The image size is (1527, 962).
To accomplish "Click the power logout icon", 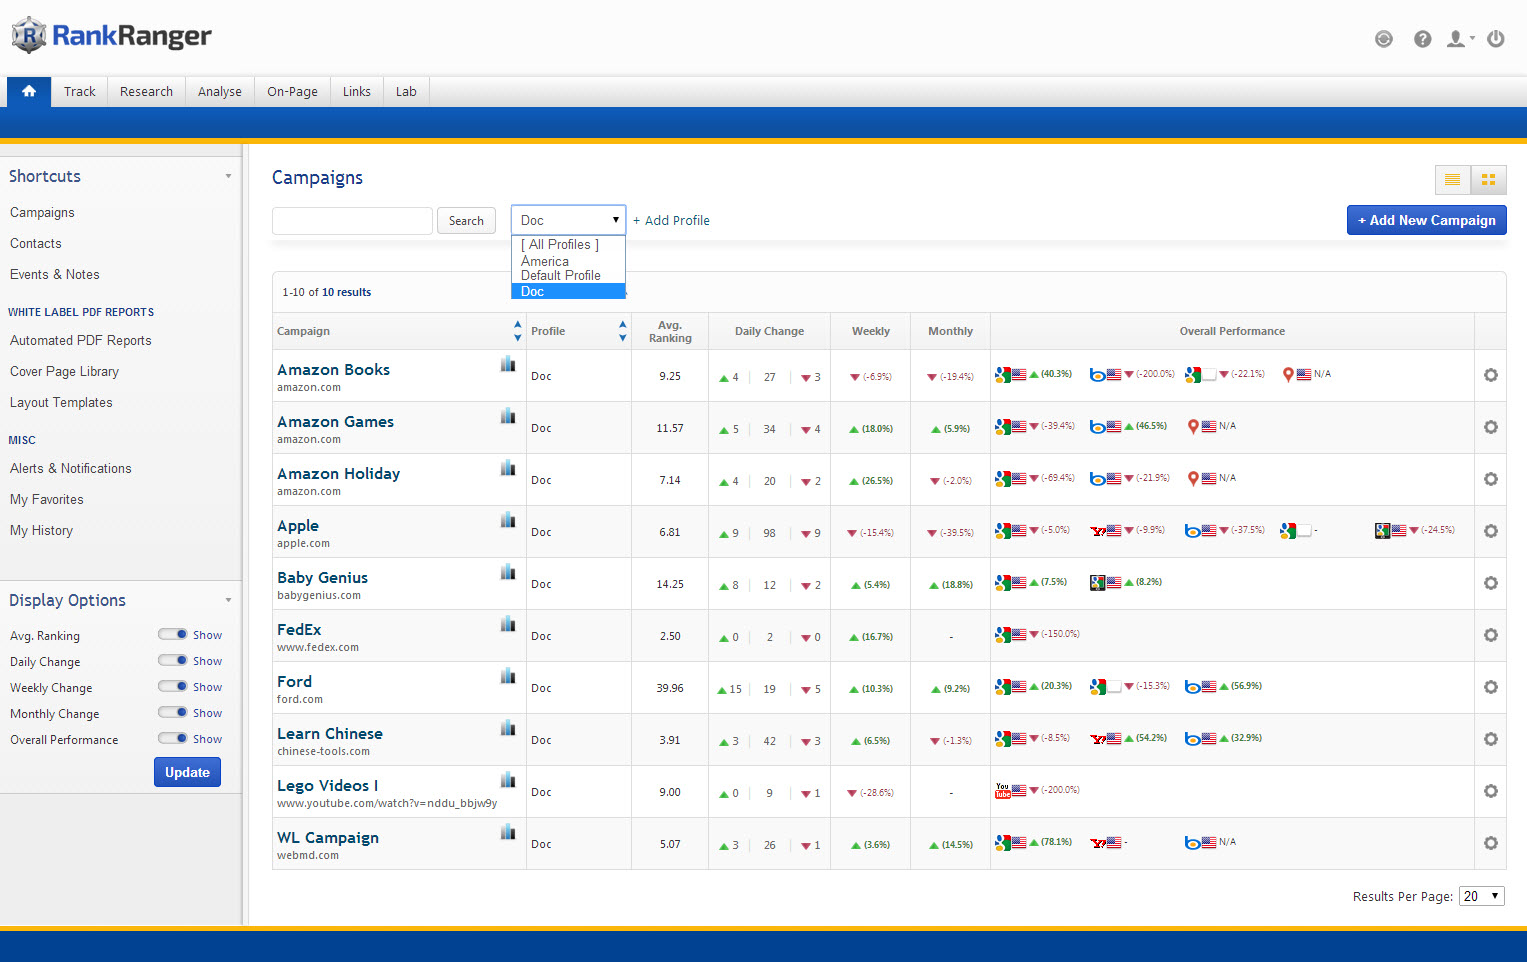I will 1495,39.
